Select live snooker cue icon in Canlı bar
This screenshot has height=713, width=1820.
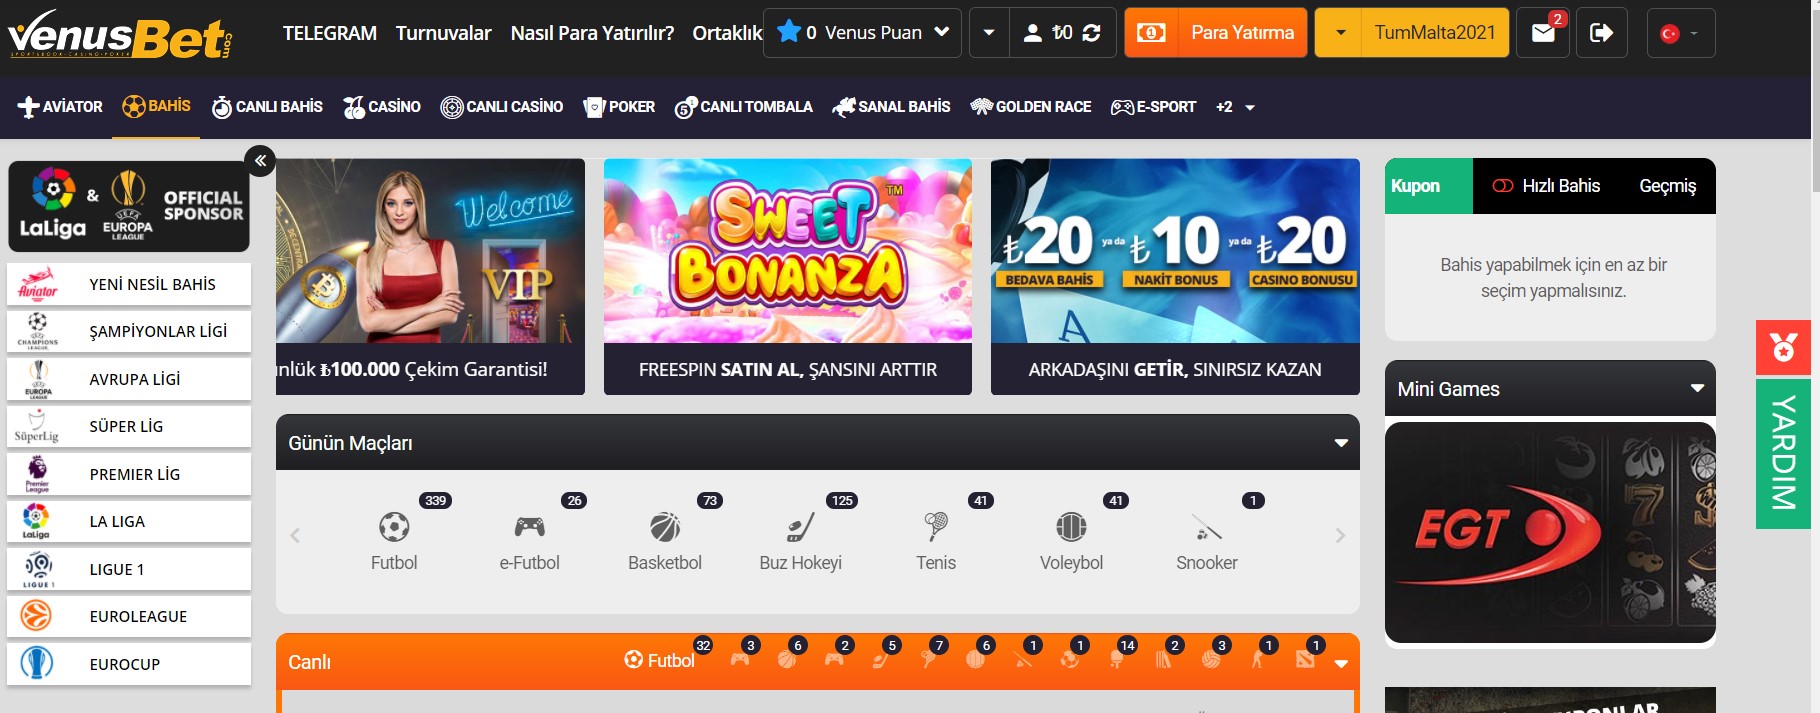click(1022, 659)
